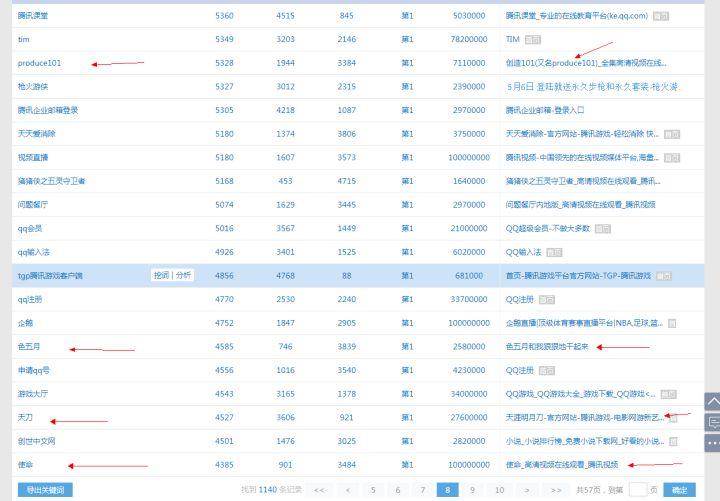Open the qq输入法 keyword link
The height and width of the screenshot is (501, 720).
click(x=34, y=252)
